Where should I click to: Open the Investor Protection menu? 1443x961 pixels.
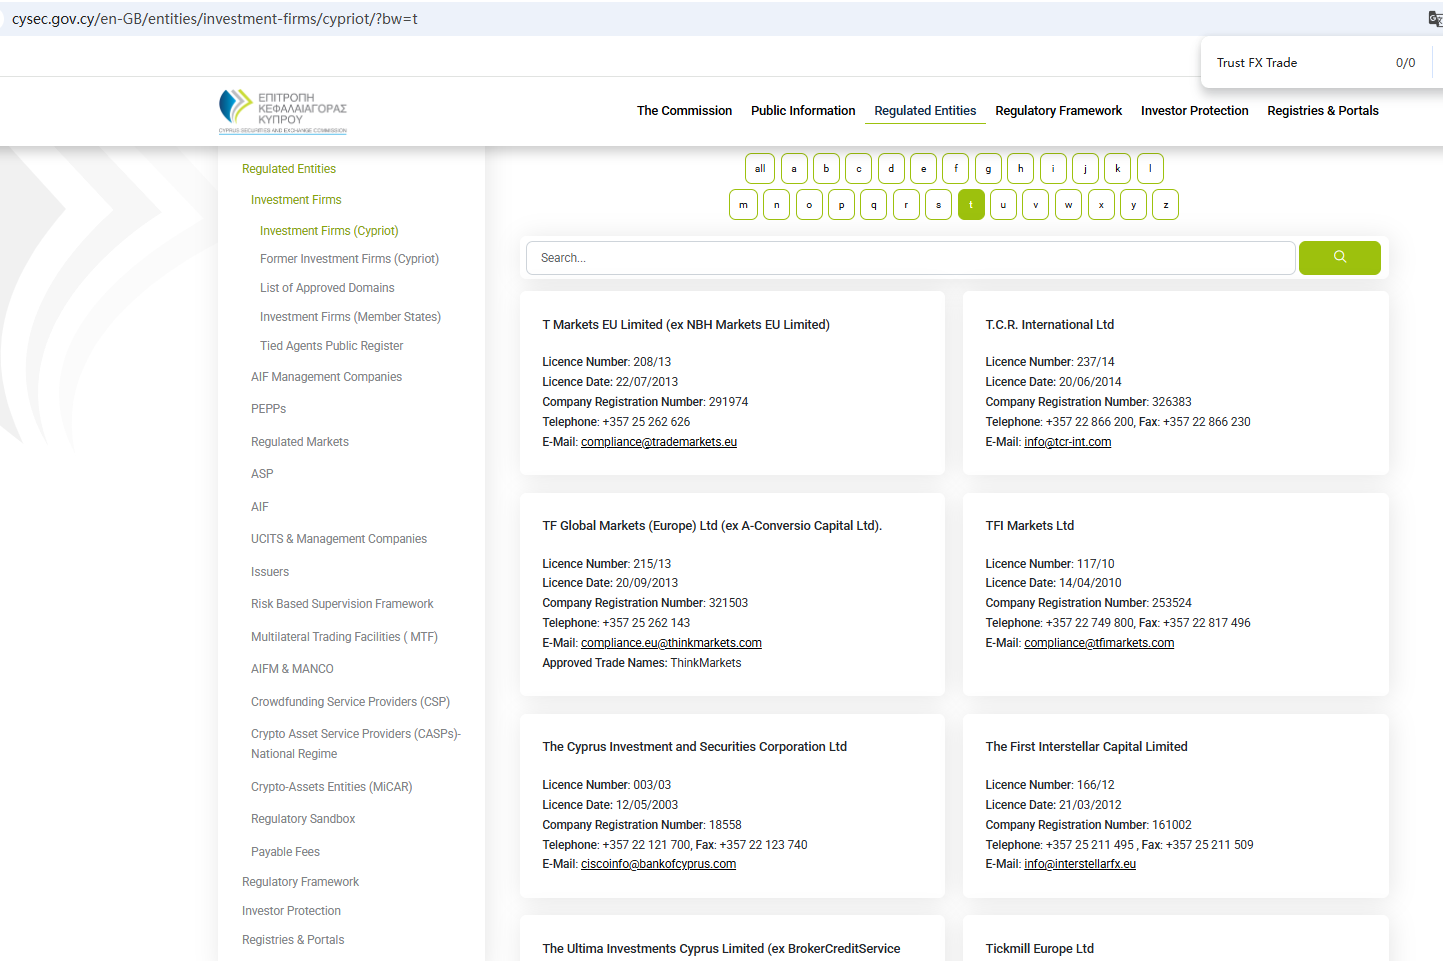pos(1194,111)
